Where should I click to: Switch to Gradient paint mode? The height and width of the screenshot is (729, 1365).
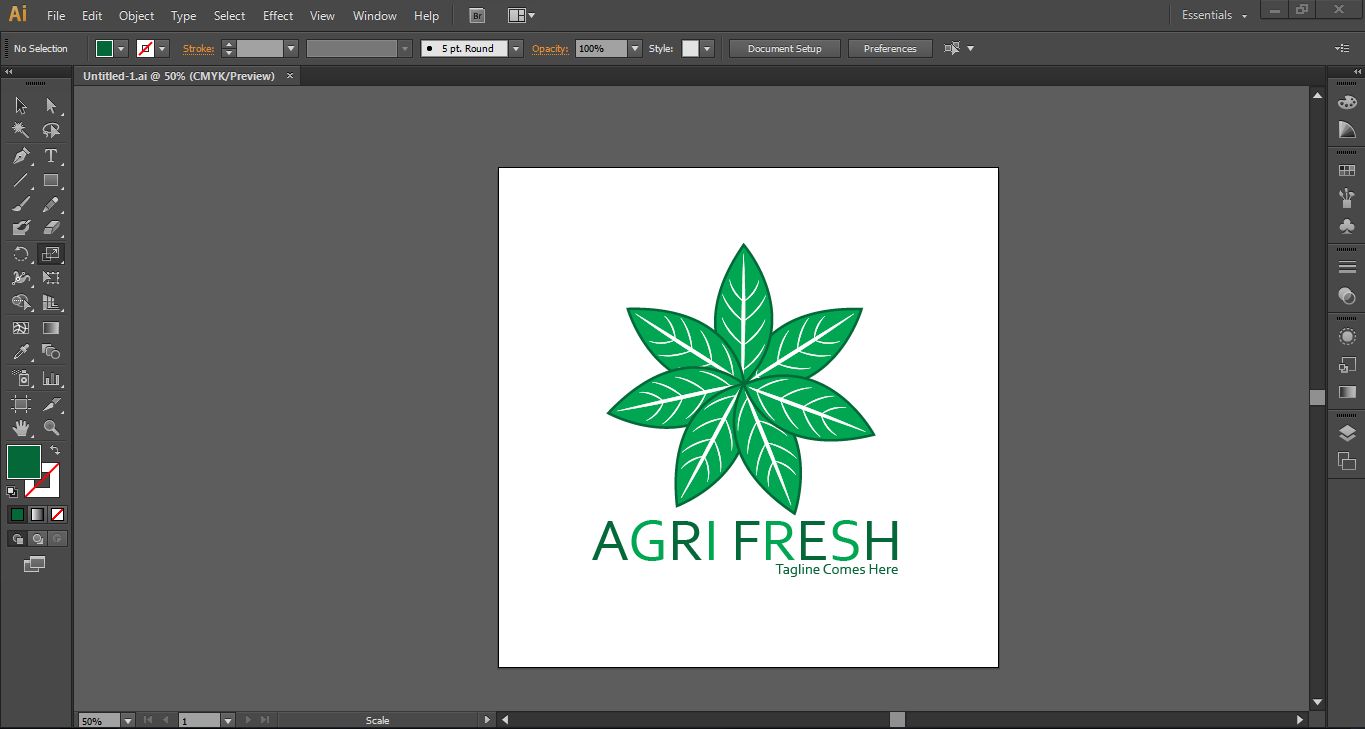pyautogui.click(x=37, y=514)
